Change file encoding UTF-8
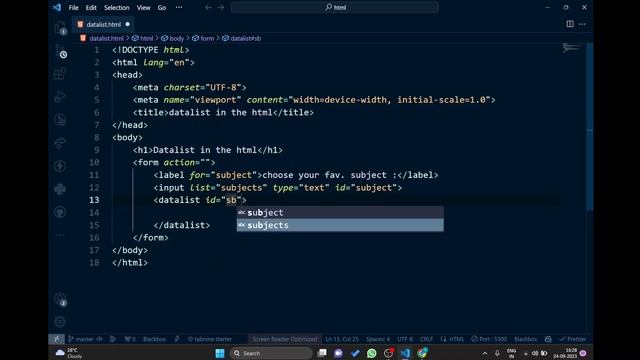The image size is (640, 360). [405, 339]
